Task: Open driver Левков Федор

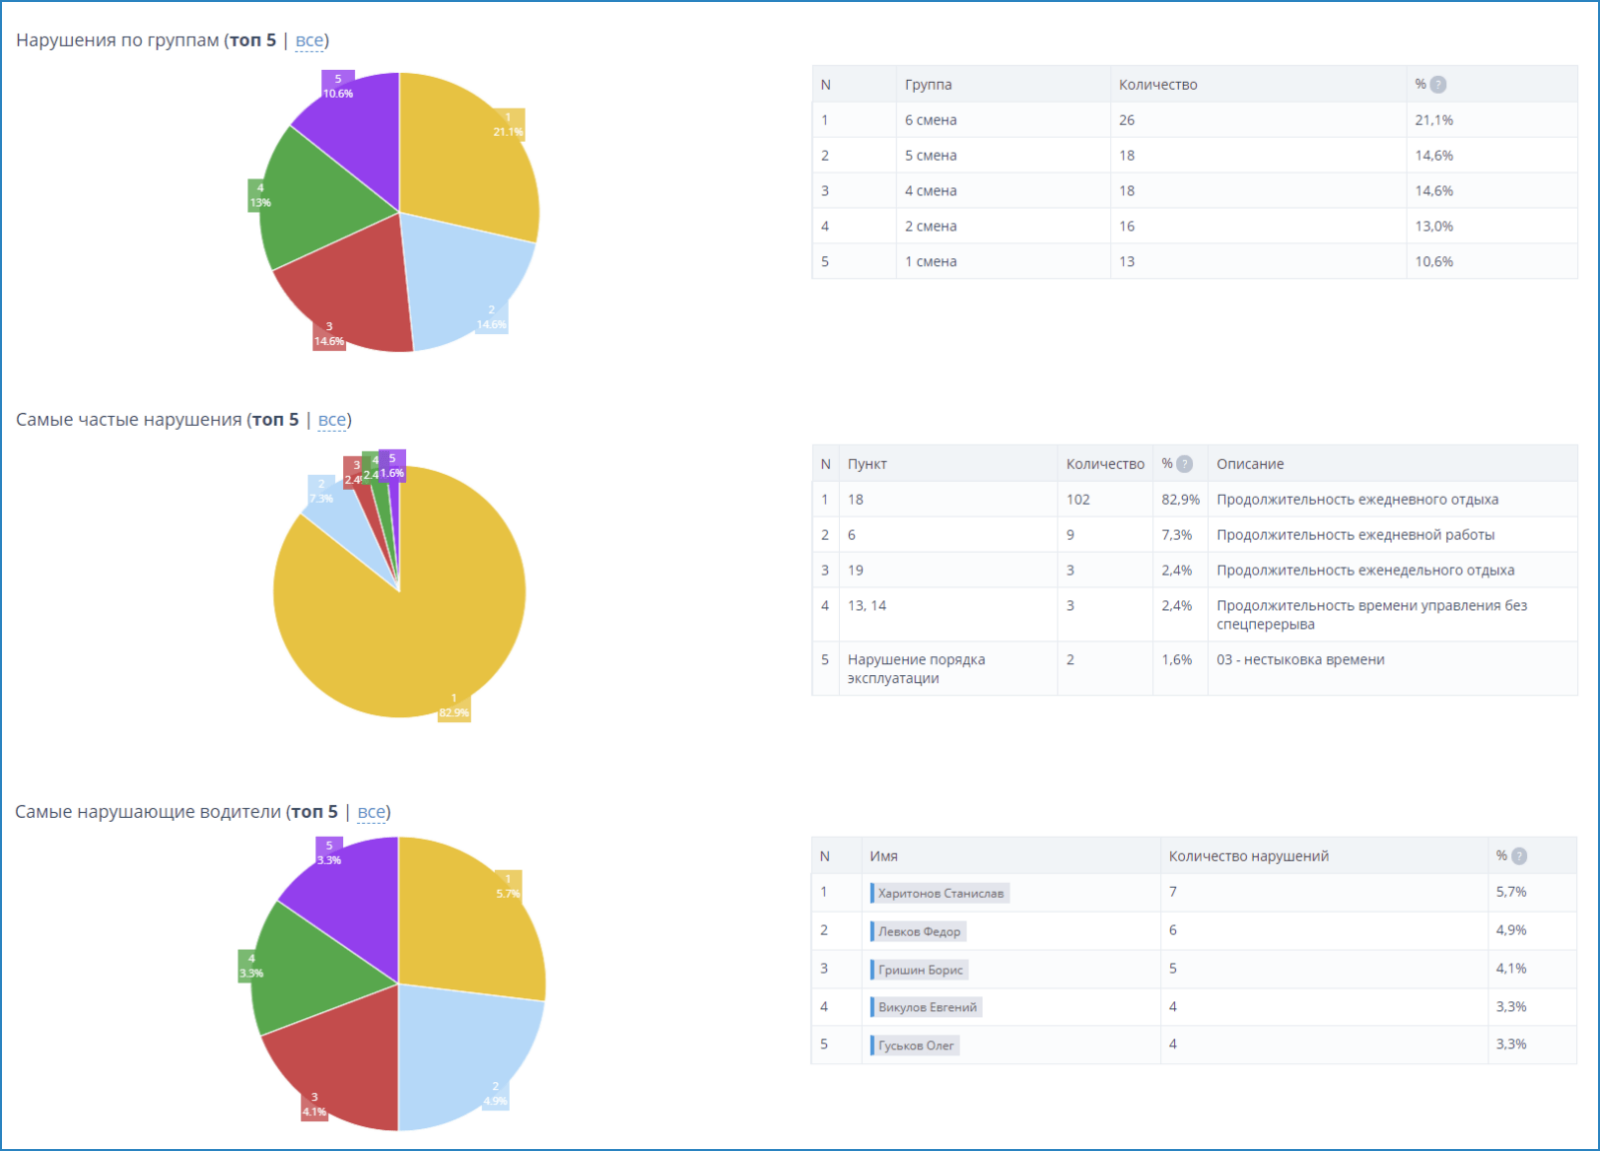Action: [918, 931]
